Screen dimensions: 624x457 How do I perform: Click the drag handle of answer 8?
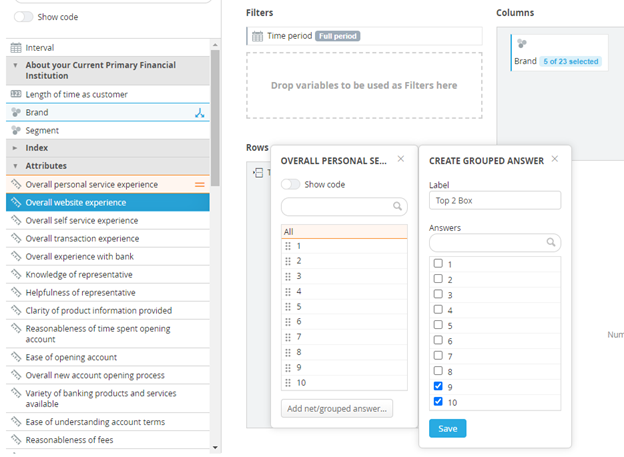288,352
